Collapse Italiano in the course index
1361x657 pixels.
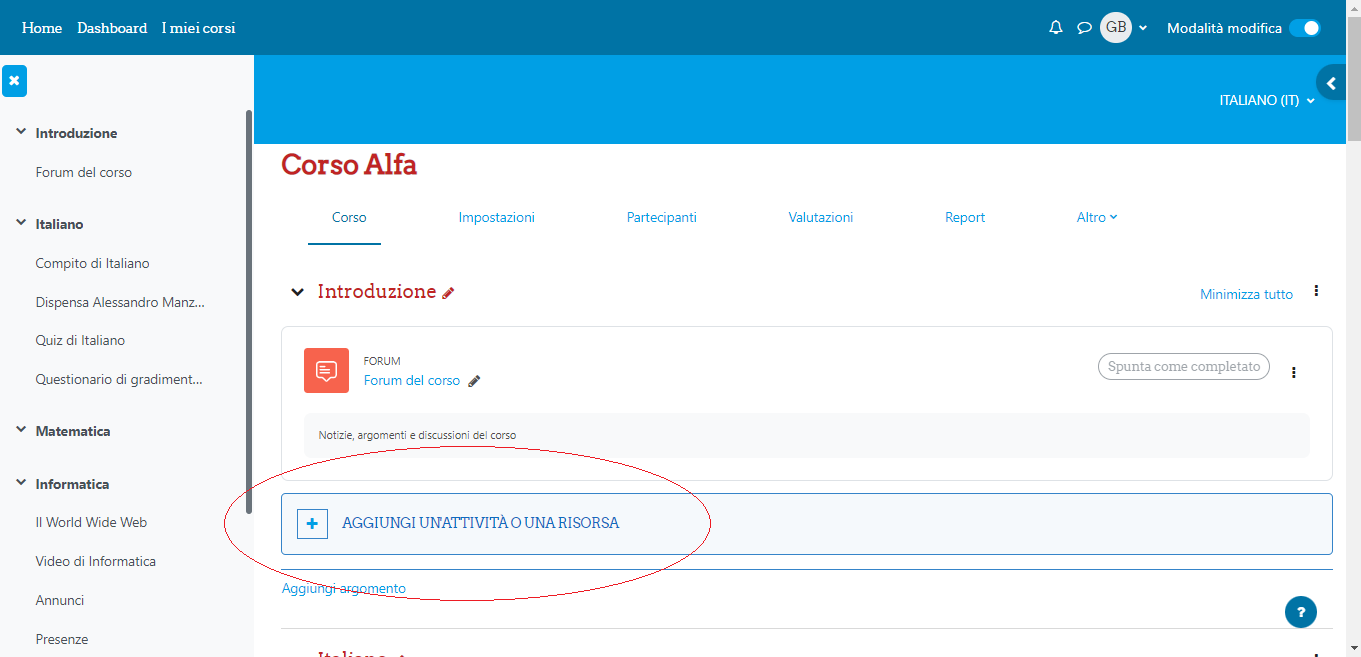pyautogui.click(x=20, y=223)
